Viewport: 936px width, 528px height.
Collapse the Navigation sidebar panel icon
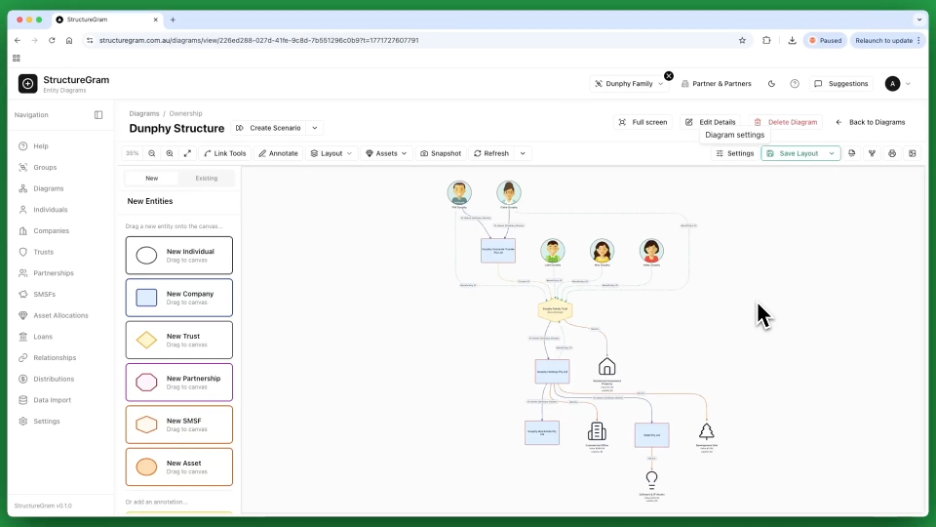(x=98, y=115)
